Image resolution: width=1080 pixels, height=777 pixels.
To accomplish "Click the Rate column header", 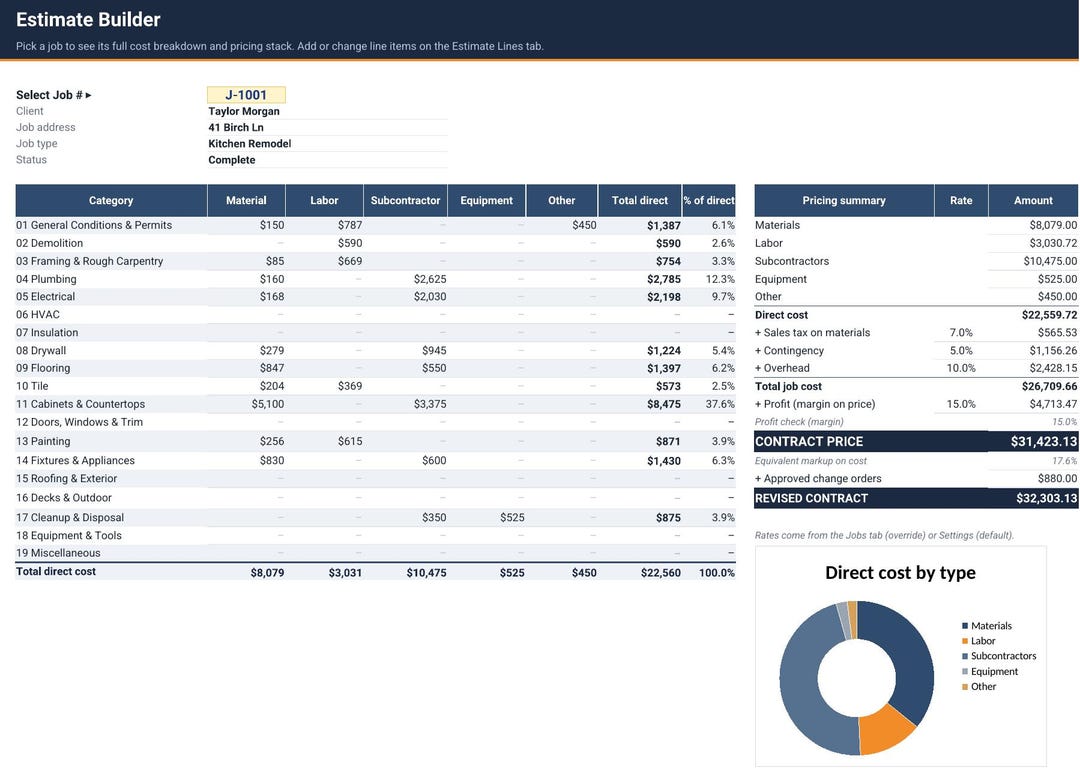I will [961, 200].
